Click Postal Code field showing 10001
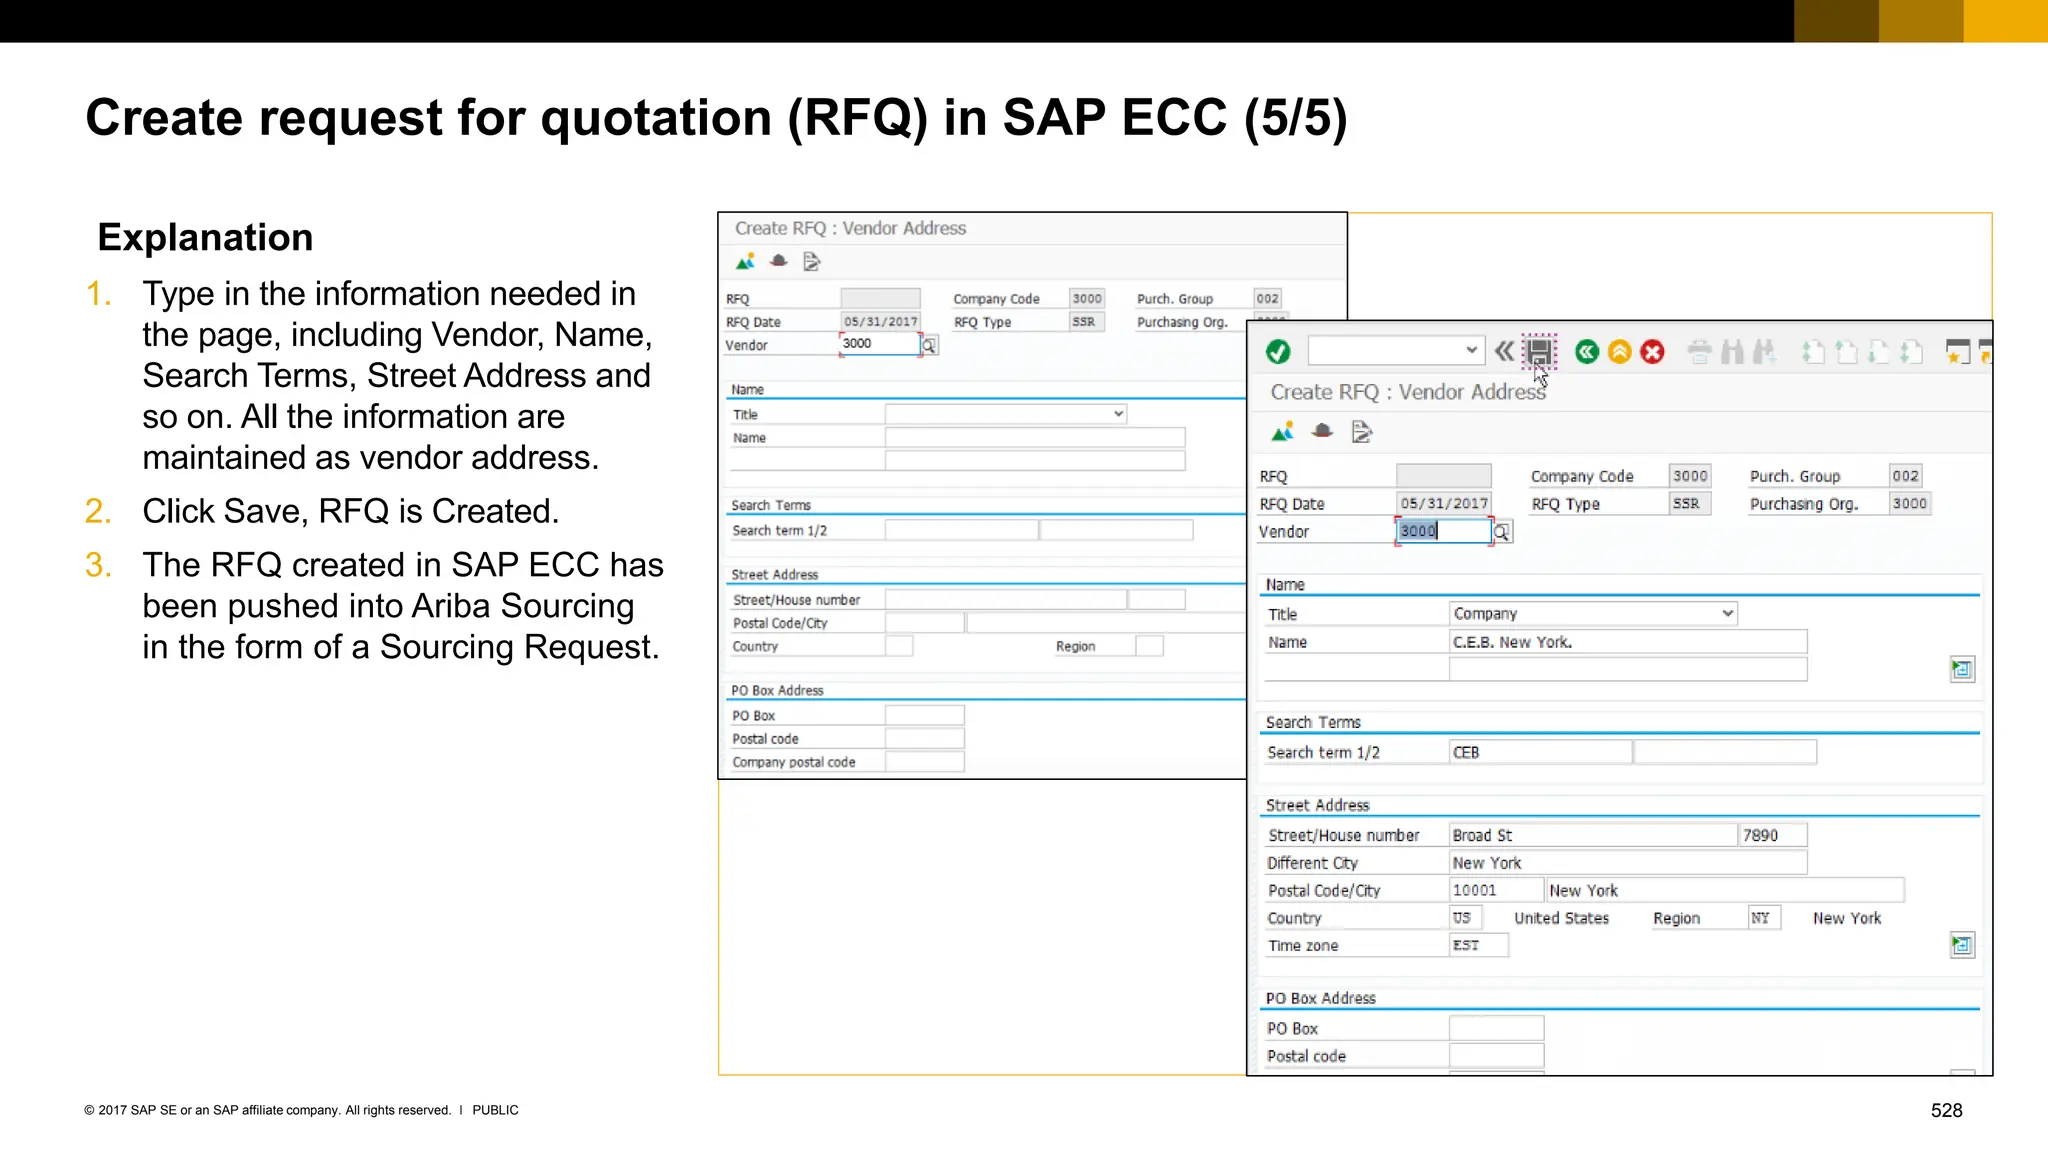This screenshot has width=2048, height=1152. [x=1496, y=890]
